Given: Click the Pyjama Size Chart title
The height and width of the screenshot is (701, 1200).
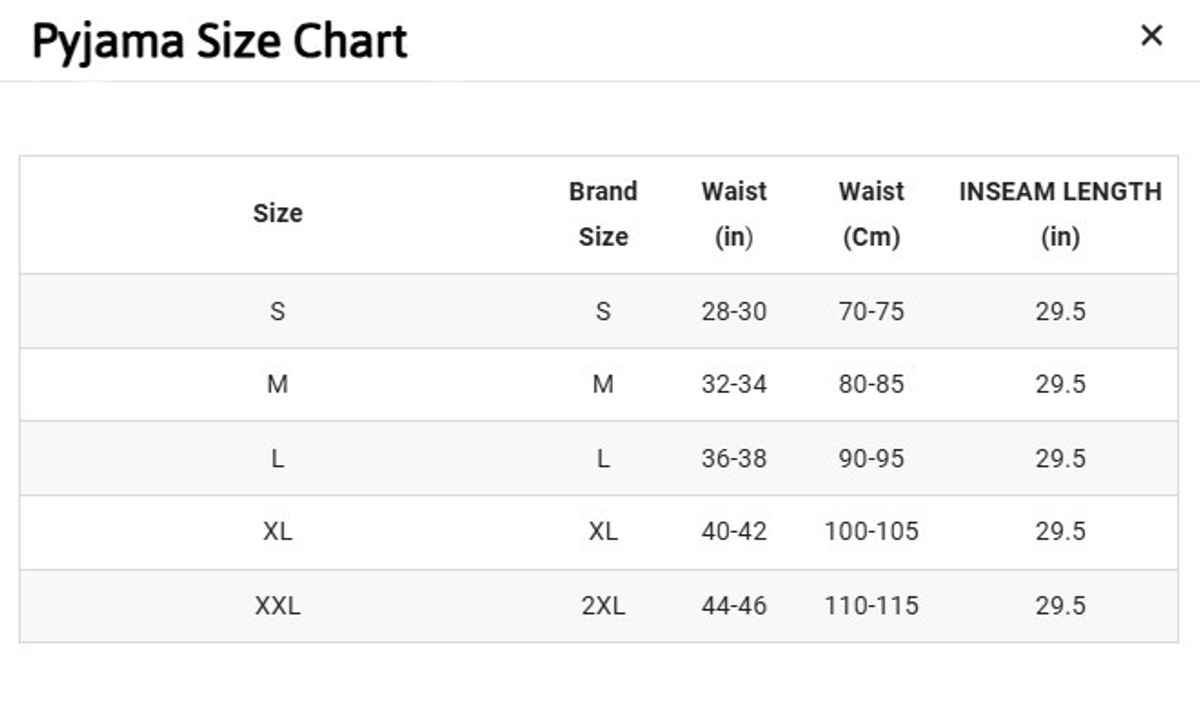Looking at the screenshot, I should tap(220, 41).
